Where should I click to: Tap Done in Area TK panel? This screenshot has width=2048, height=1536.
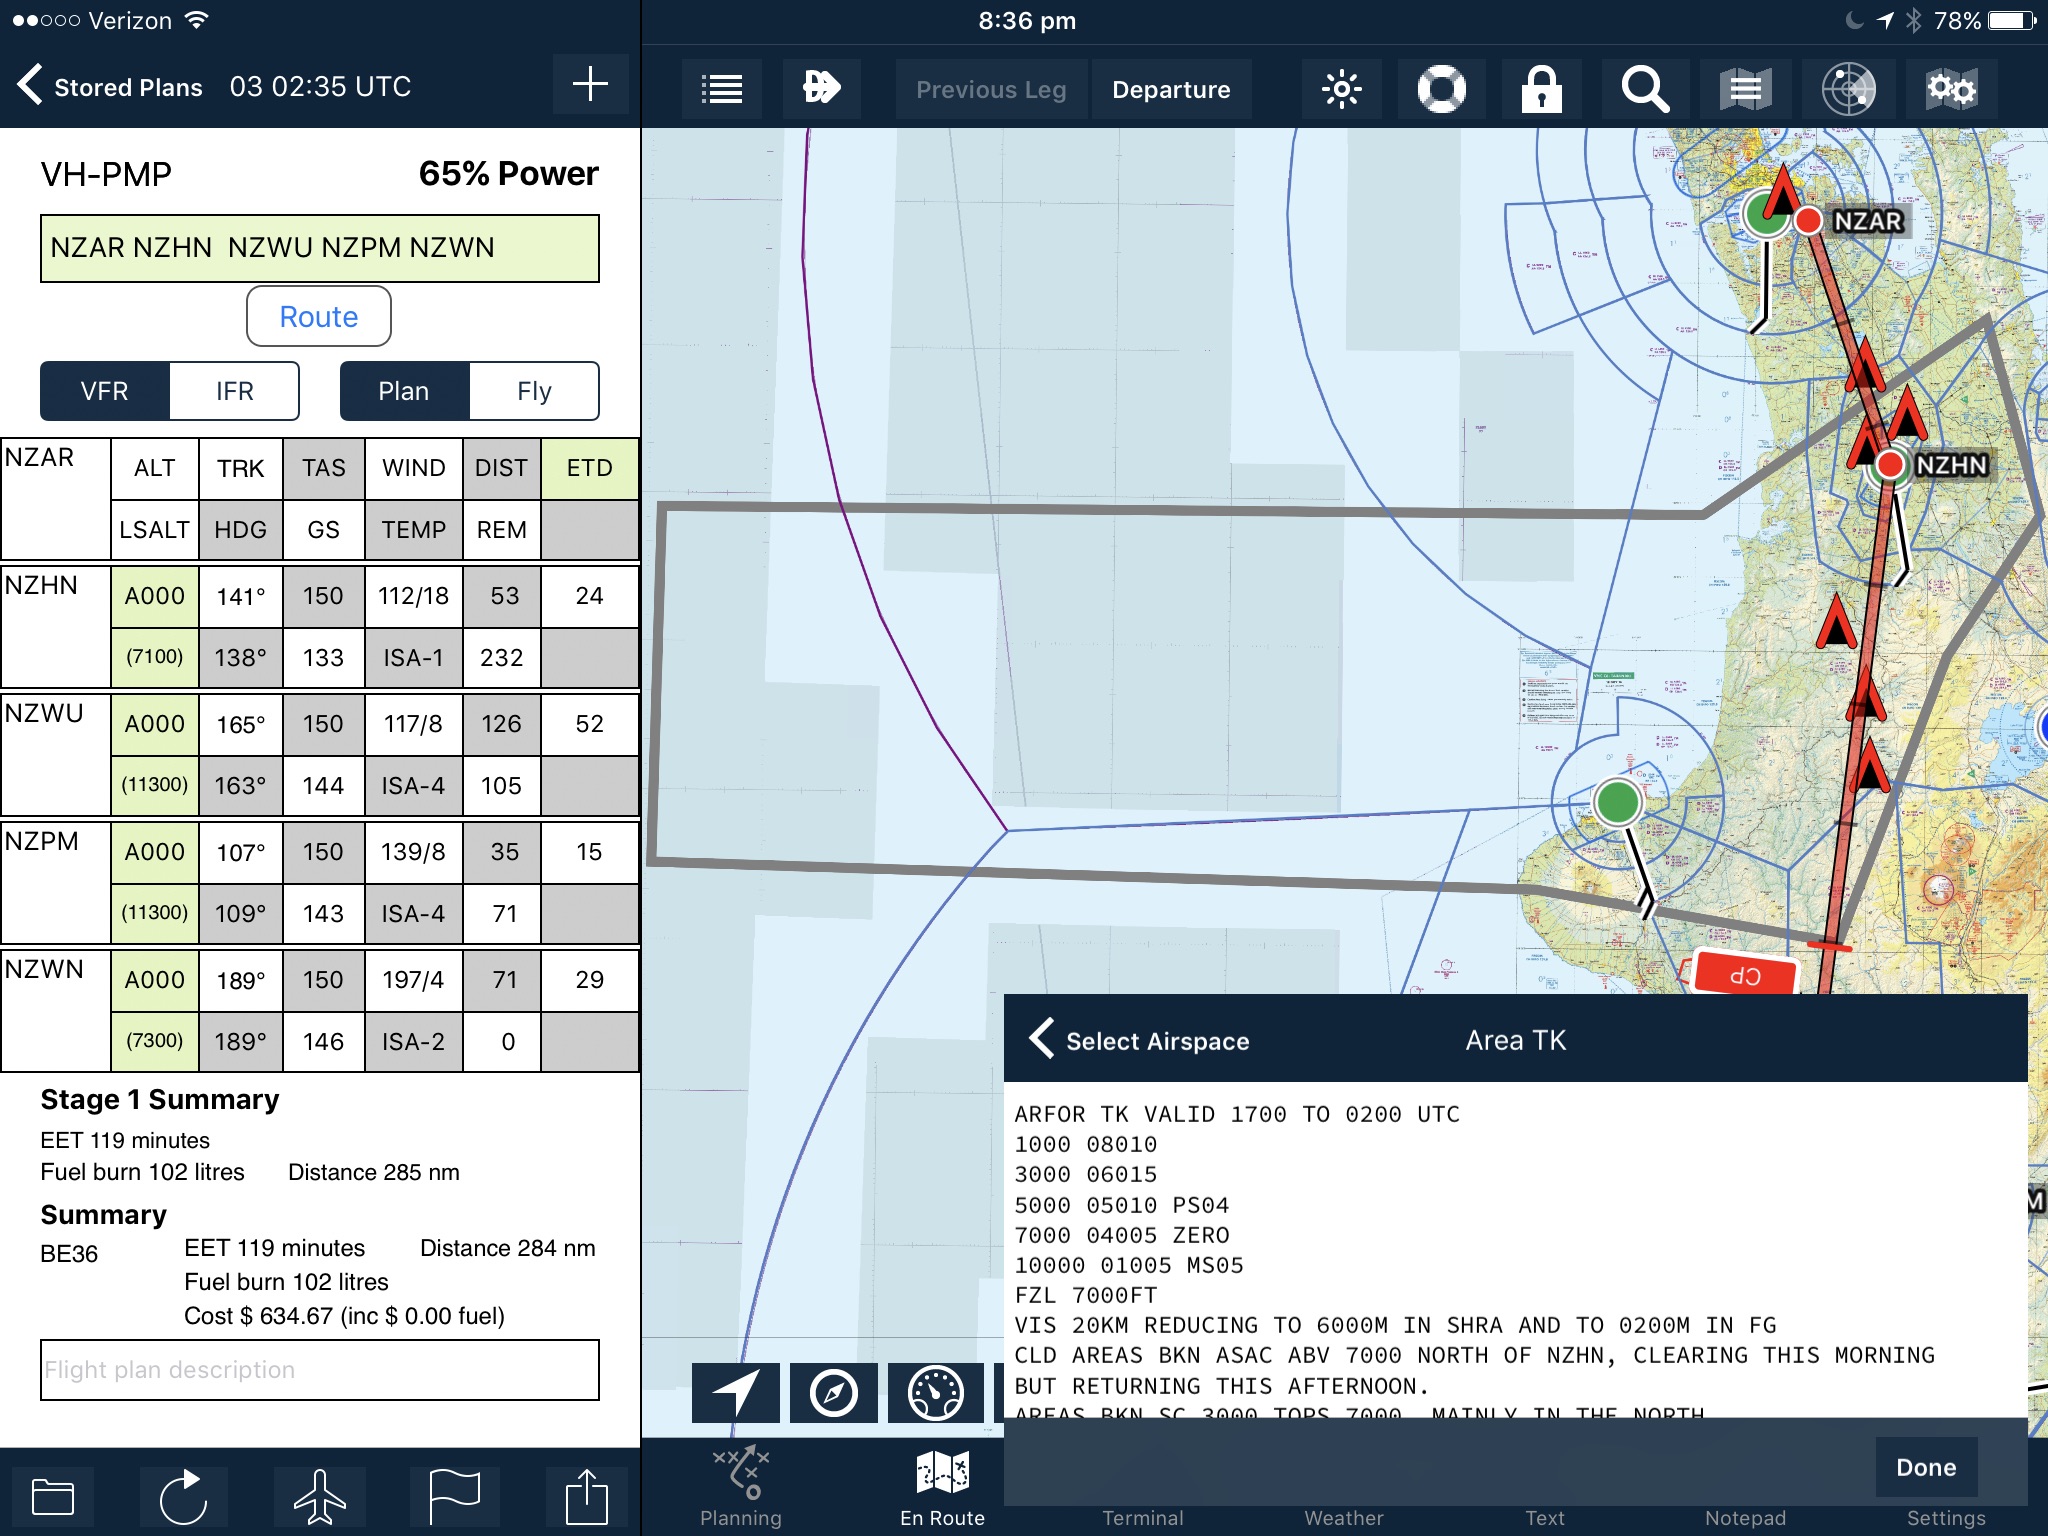1926,1467
